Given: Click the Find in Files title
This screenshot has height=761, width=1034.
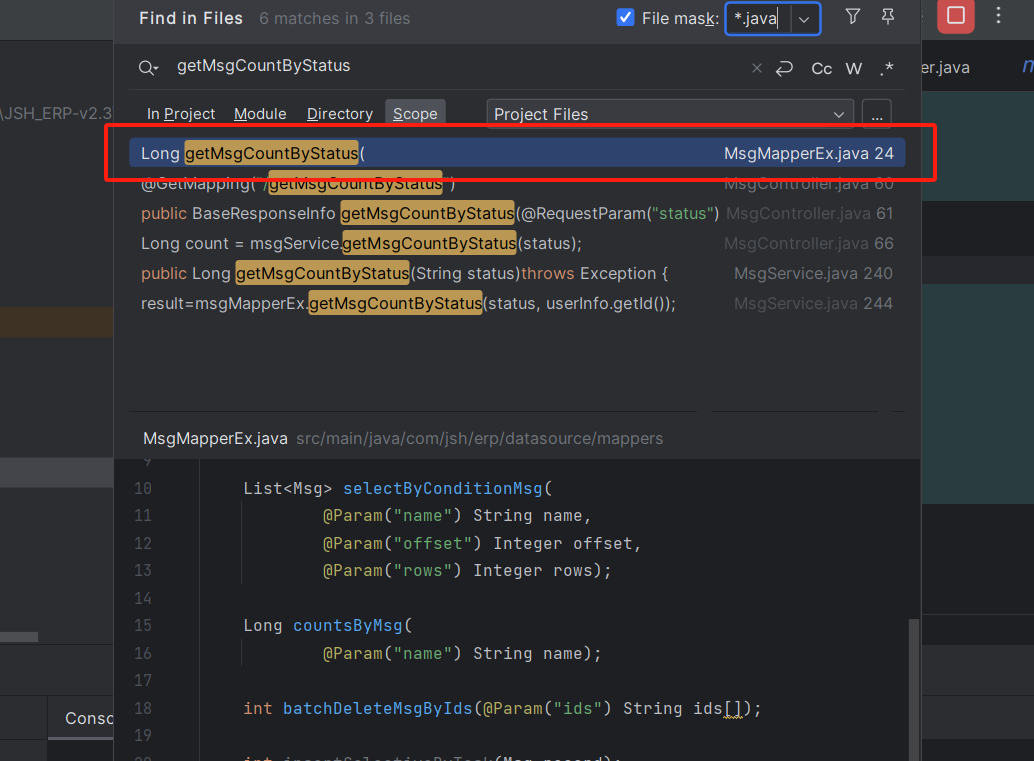Looking at the screenshot, I should pos(191,18).
